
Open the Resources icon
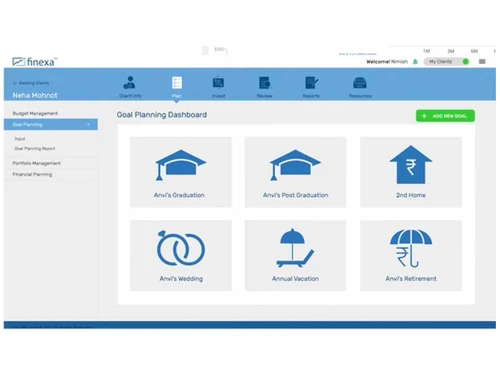(360, 83)
